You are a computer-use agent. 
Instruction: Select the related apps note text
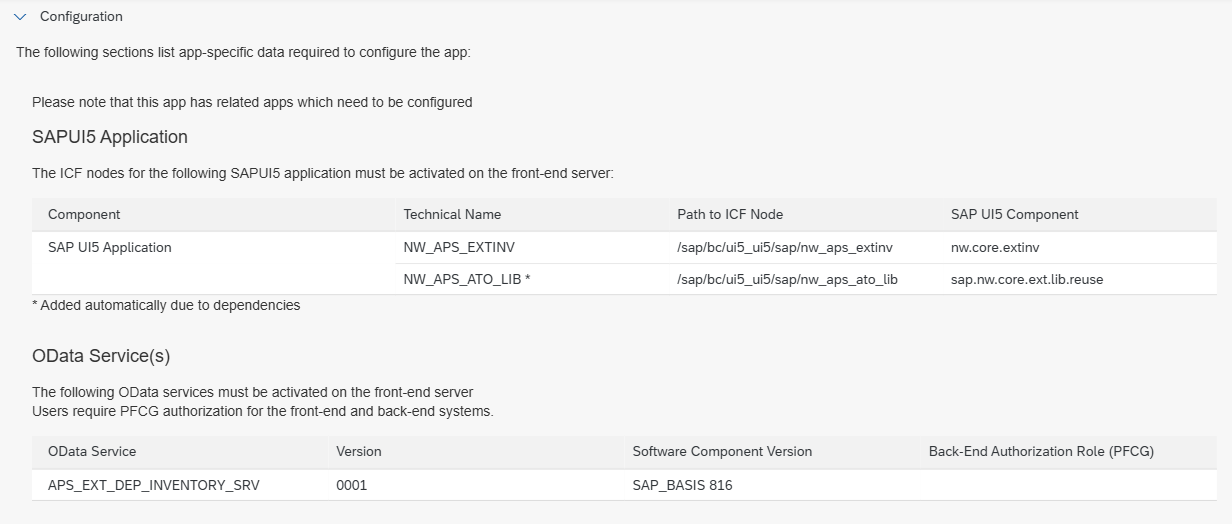click(x=252, y=102)
